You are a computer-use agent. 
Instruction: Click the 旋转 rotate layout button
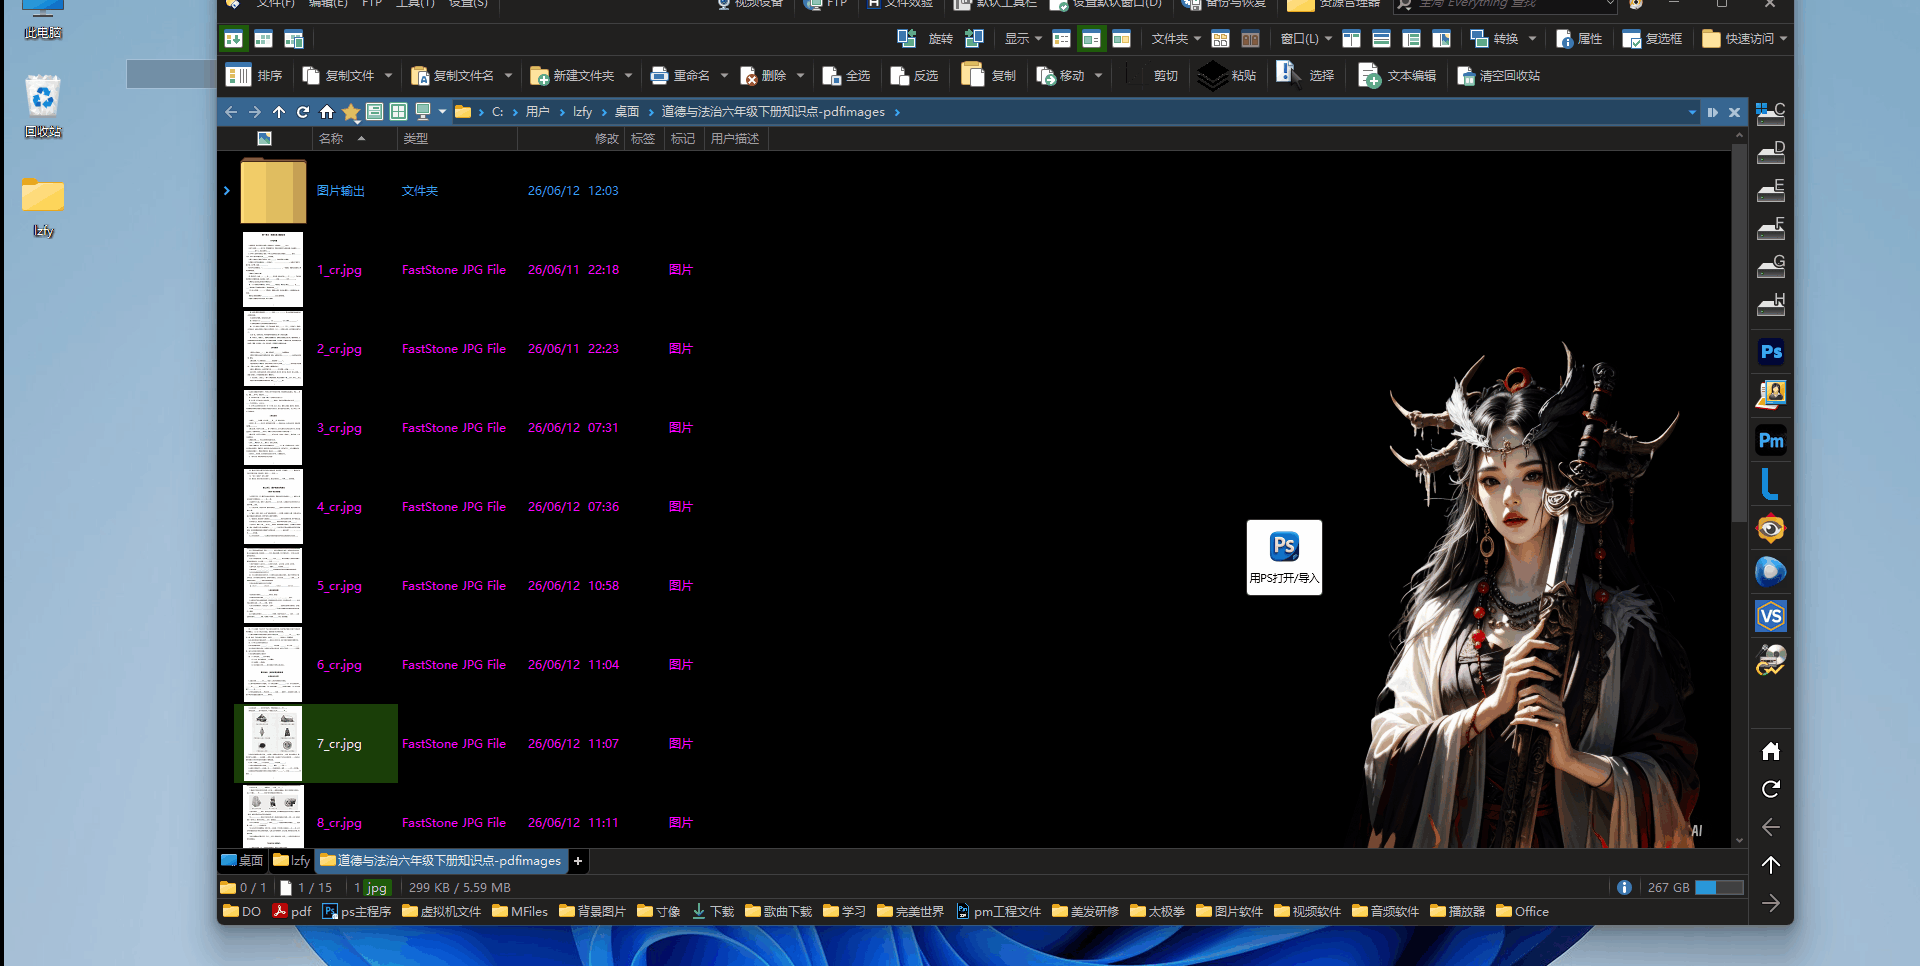940,39
